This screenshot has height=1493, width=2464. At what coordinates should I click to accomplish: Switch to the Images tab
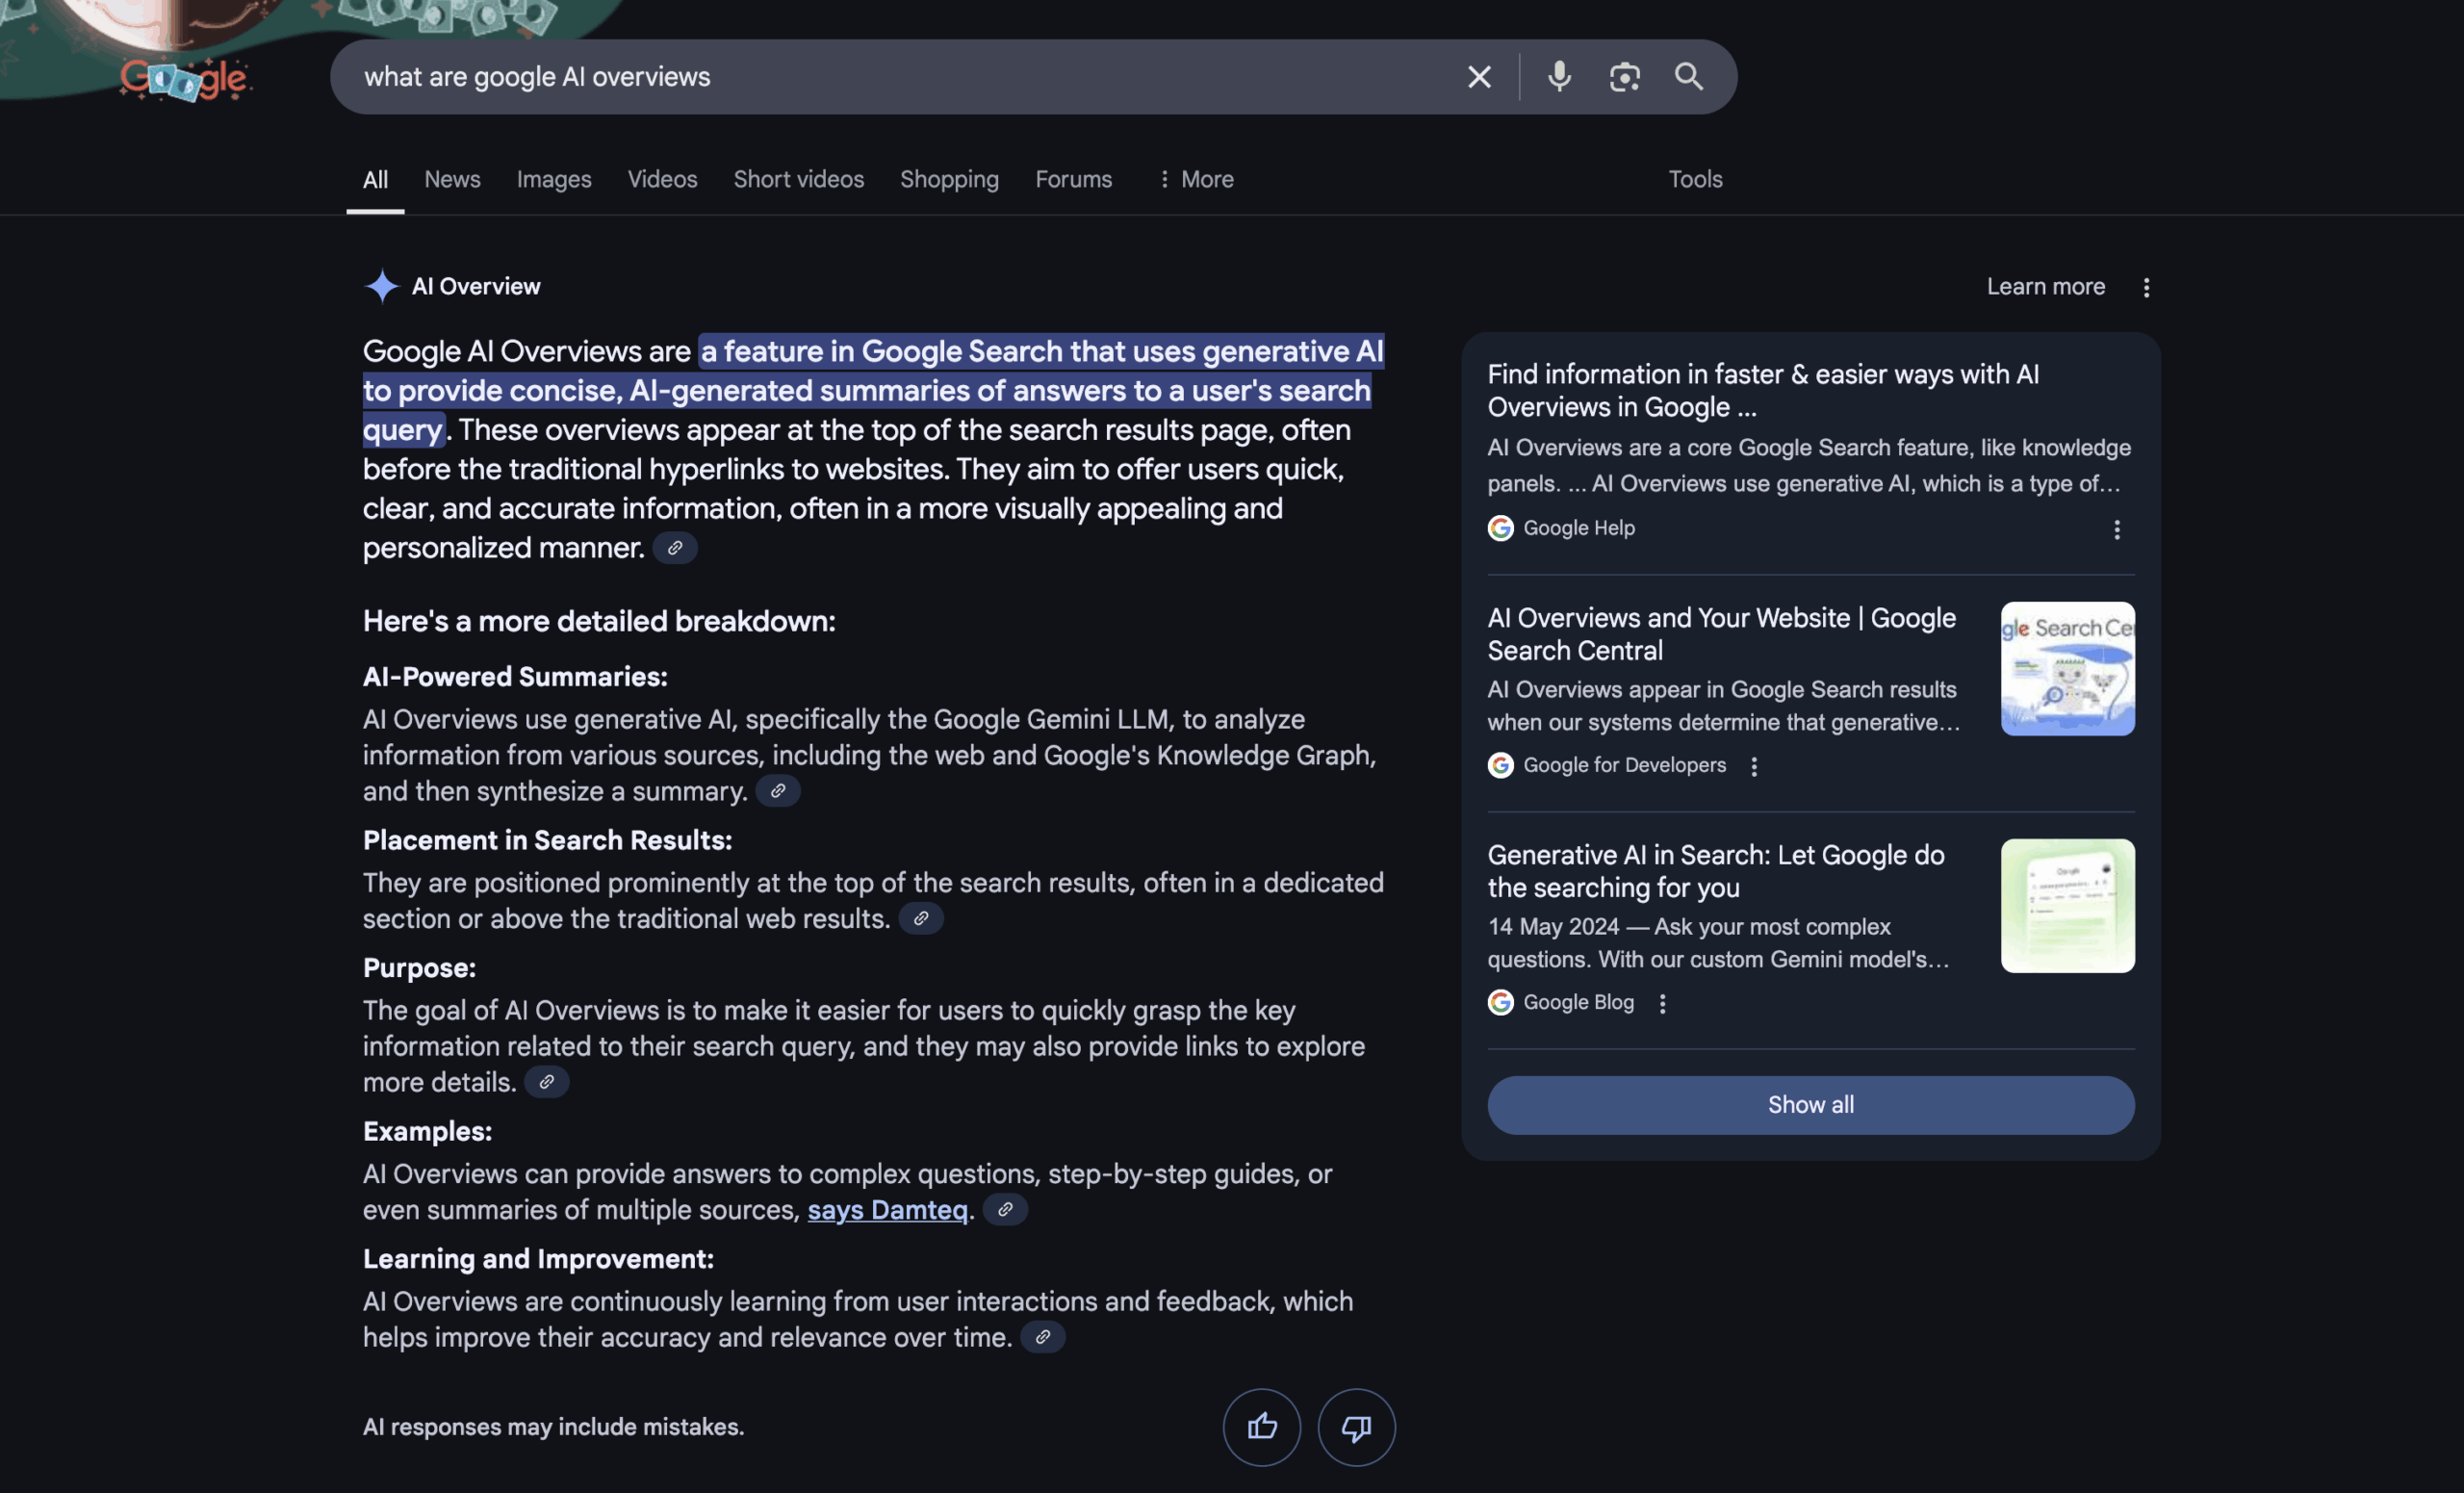554,179
